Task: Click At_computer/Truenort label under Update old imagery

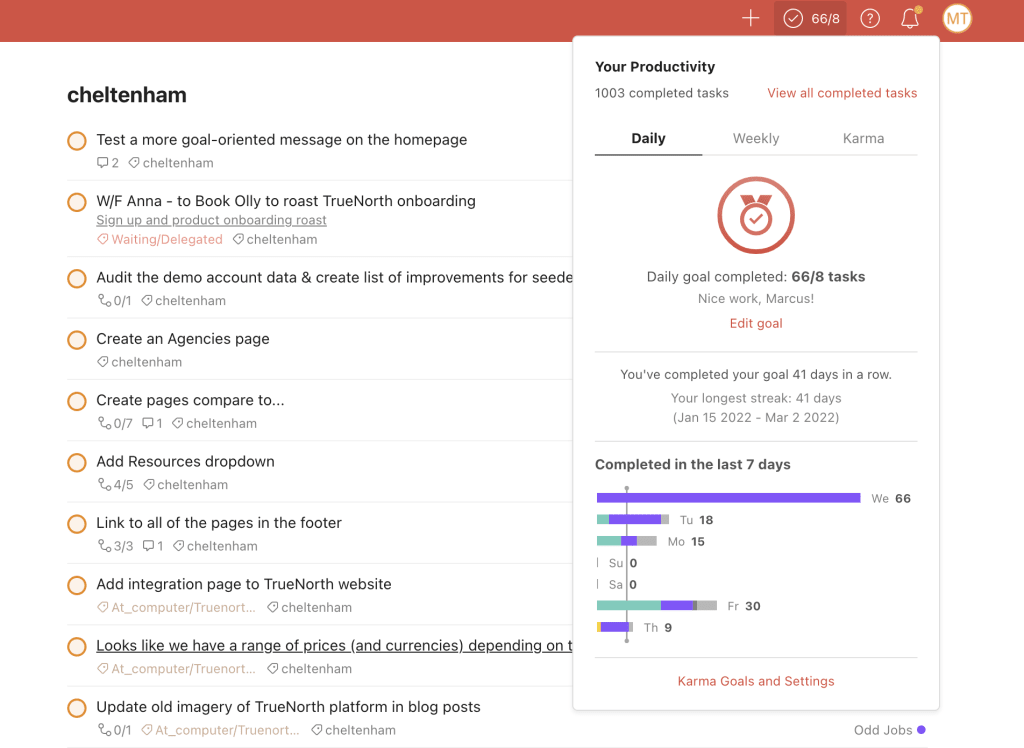Action: point(220,730)
